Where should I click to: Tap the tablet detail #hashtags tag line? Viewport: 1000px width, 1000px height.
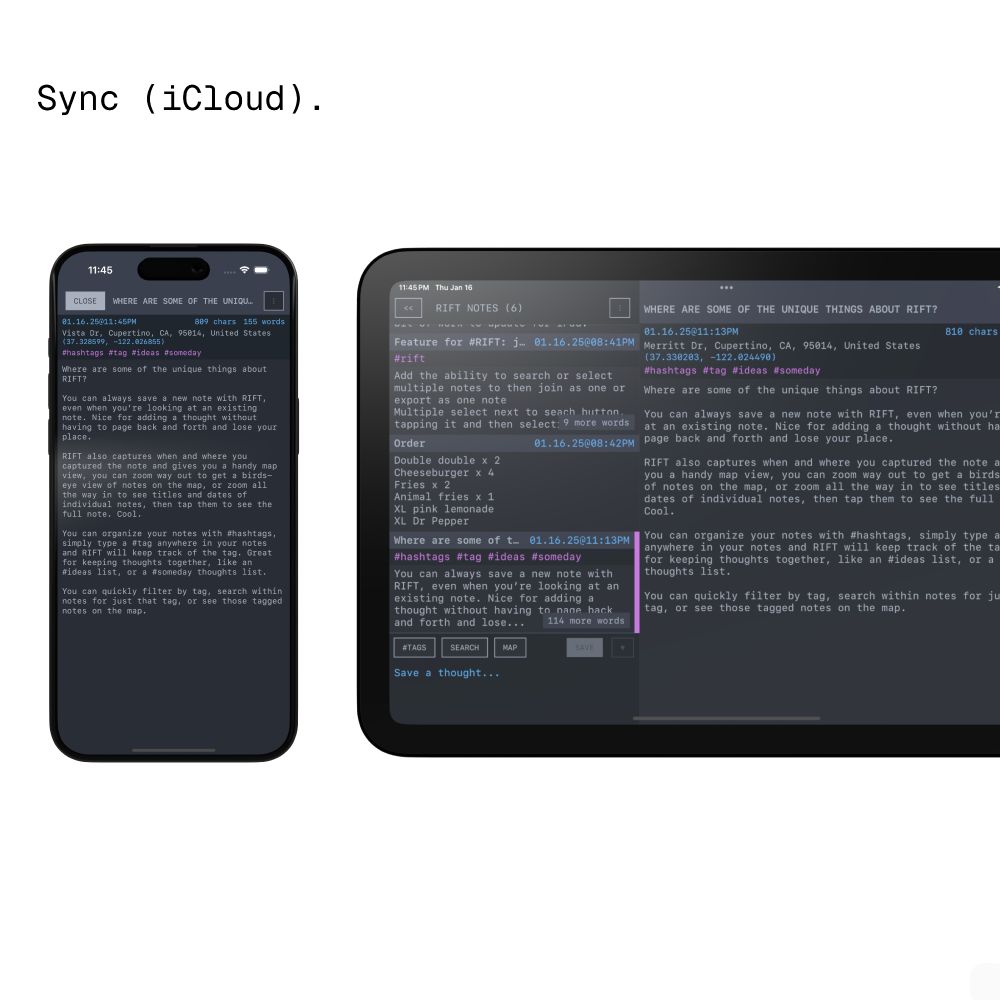pos(732,371)
